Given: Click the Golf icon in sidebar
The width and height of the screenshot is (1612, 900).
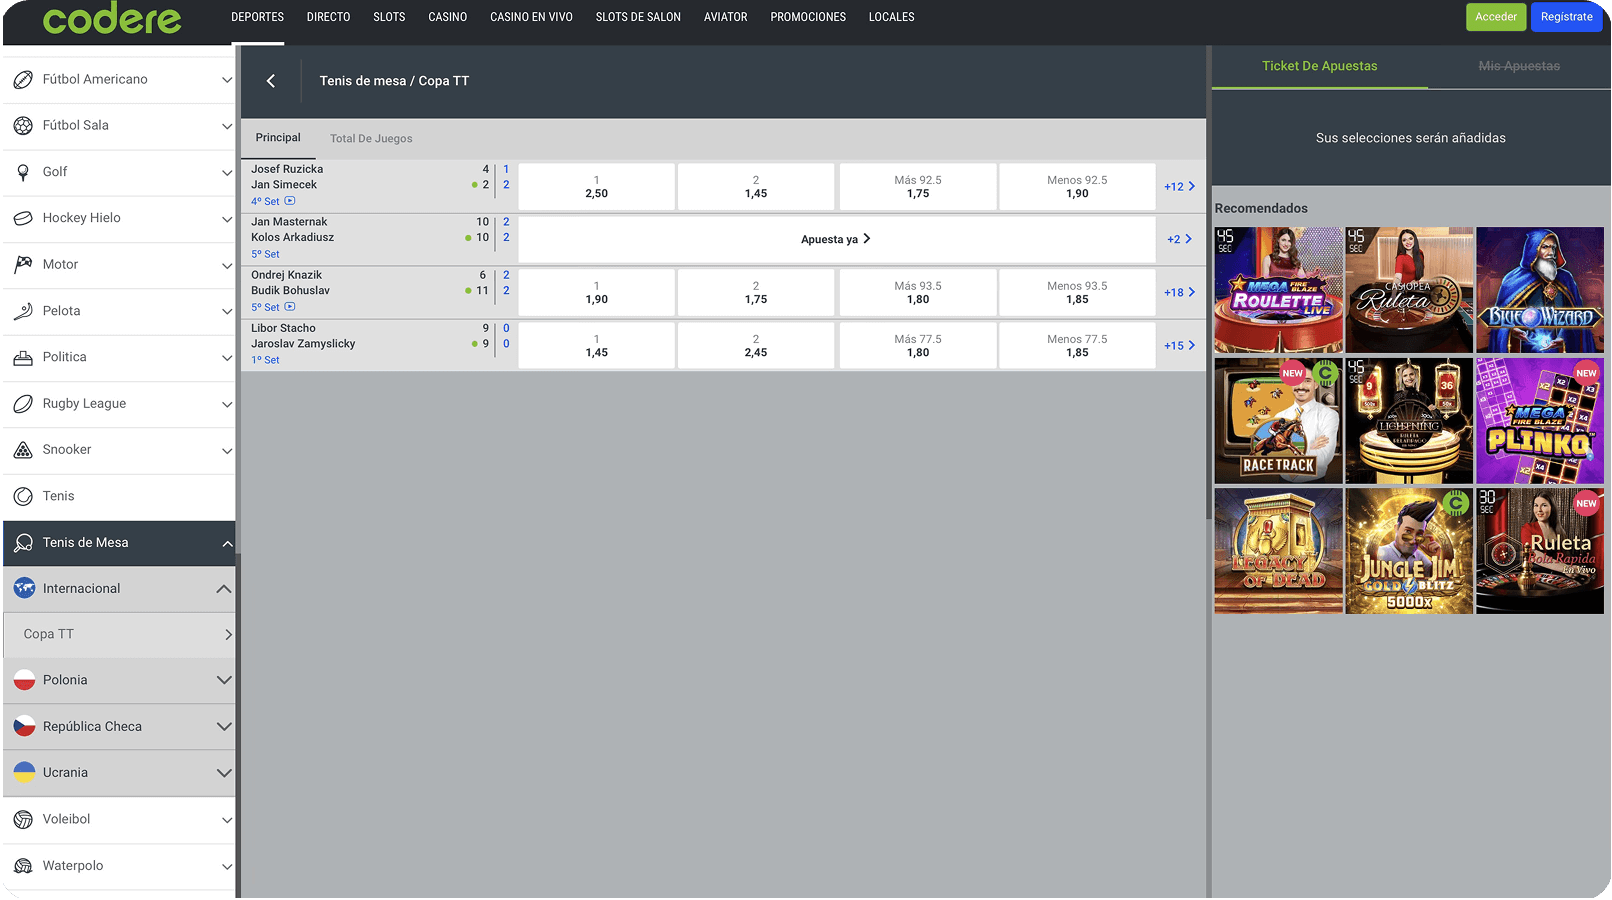Looking at the screenshot, I should pos(23,172).
